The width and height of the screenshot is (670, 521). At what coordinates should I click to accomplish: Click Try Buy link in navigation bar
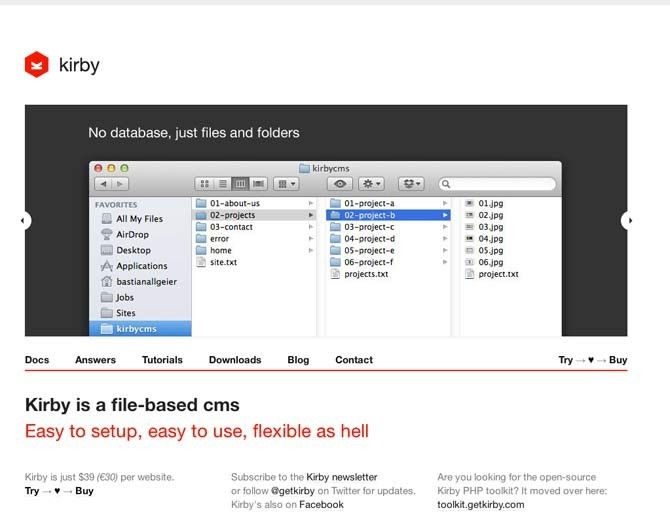coord(593,360)
